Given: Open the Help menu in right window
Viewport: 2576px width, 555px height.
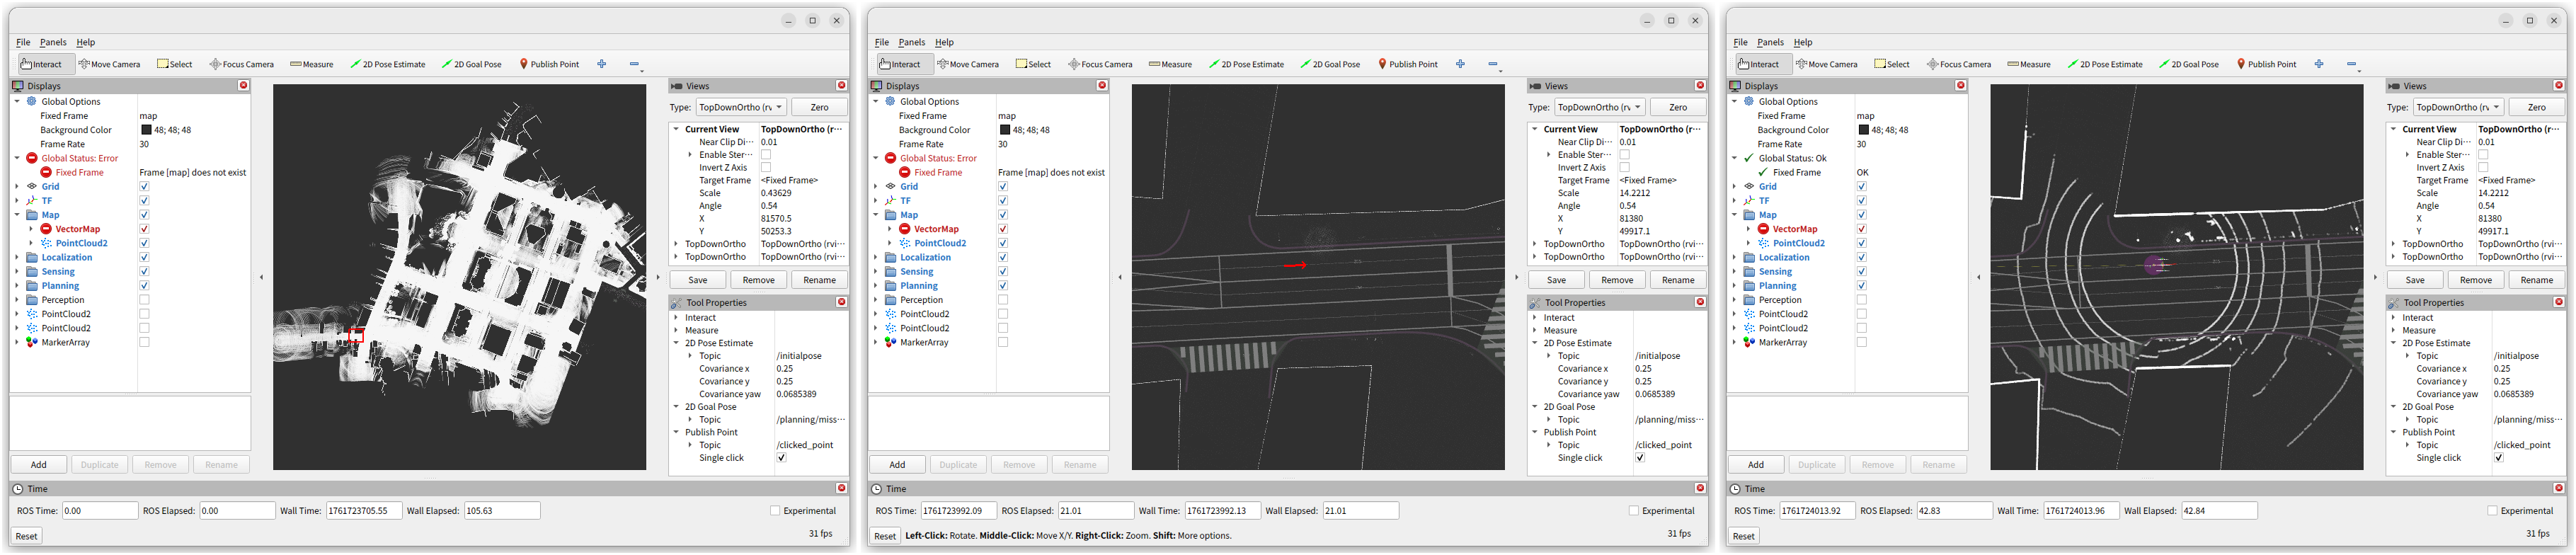Looking at the screenshot, I should coord(1803,42).
